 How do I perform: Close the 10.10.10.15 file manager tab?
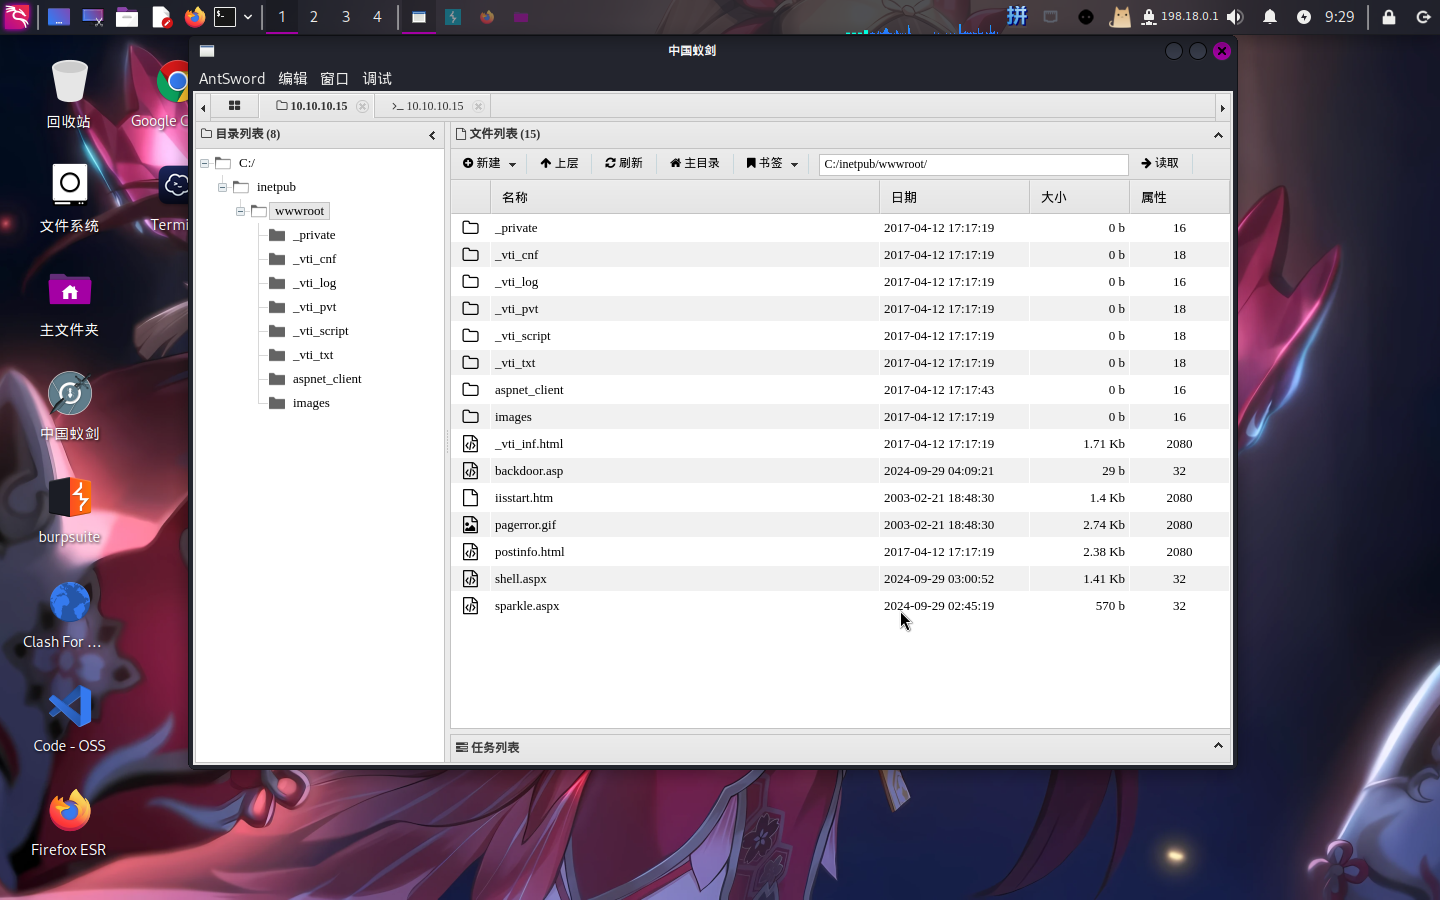point(363,106)
